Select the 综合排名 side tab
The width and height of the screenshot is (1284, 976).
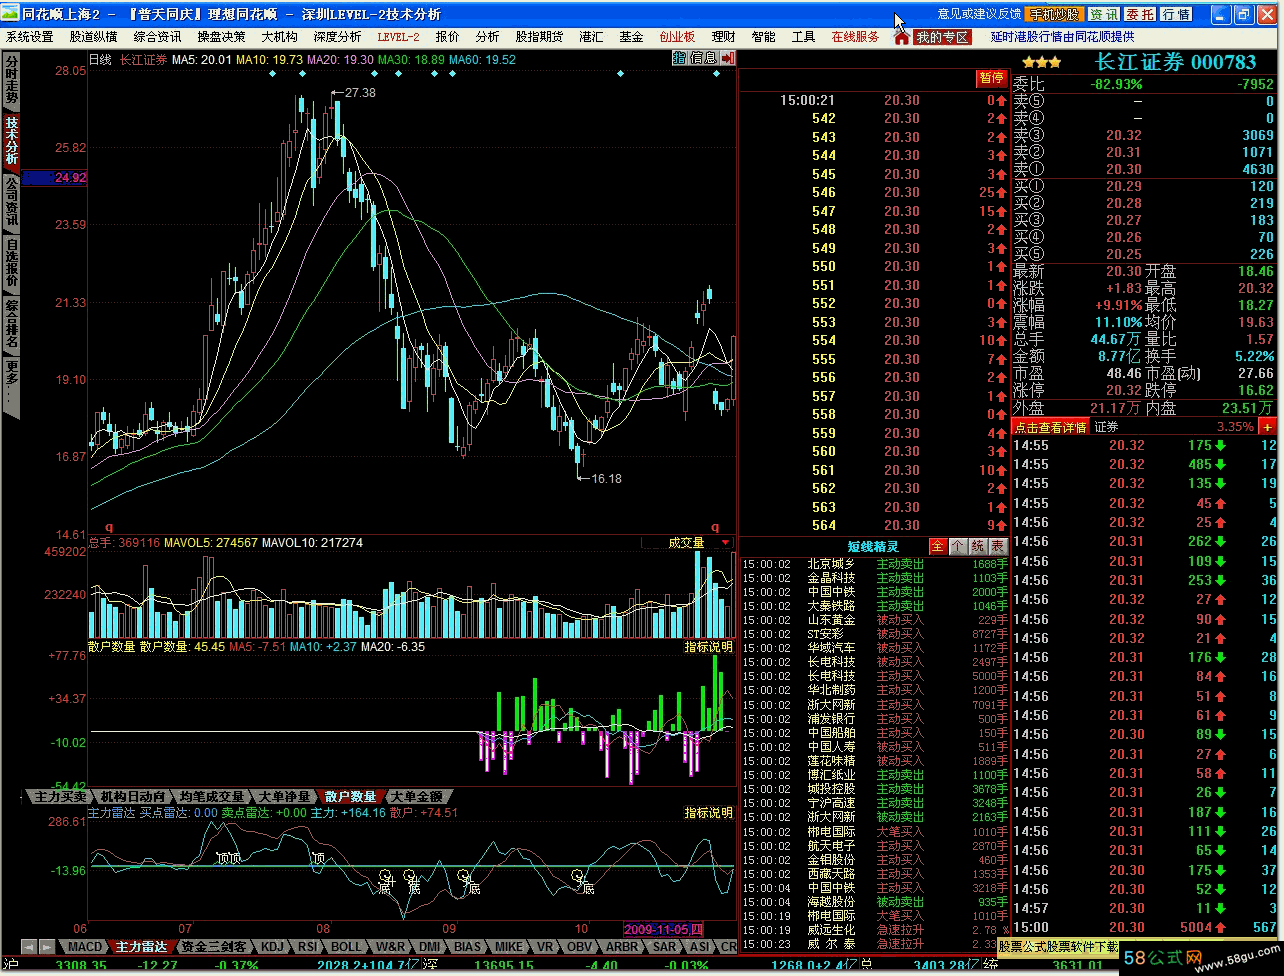11,323
